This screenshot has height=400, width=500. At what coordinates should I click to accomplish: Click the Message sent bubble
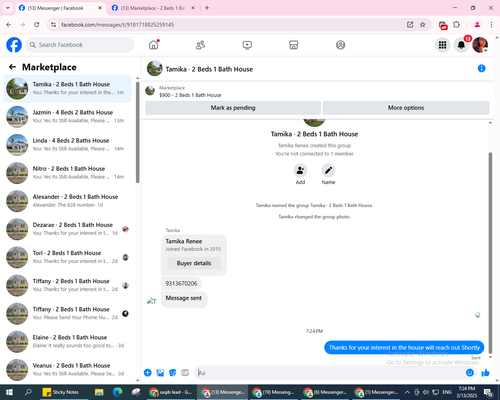184,298
